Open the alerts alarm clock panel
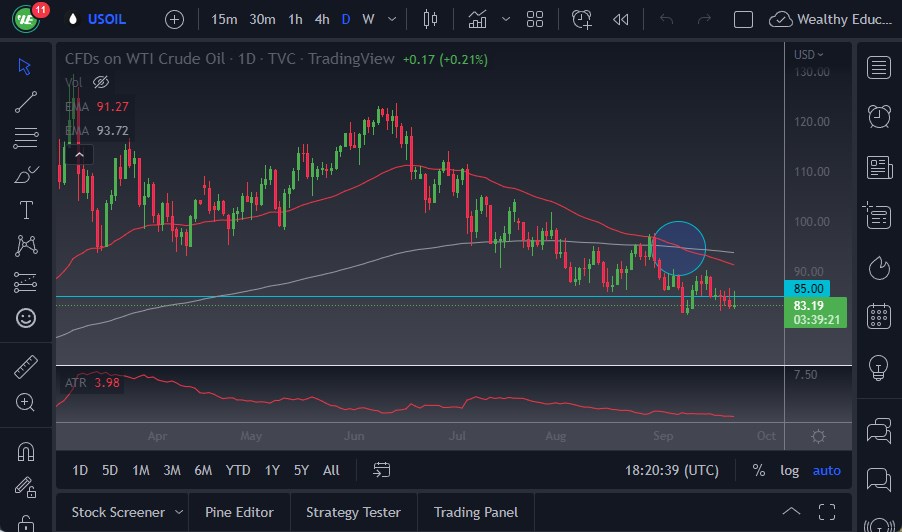This screenshot has width=902, height=532. 879,116
